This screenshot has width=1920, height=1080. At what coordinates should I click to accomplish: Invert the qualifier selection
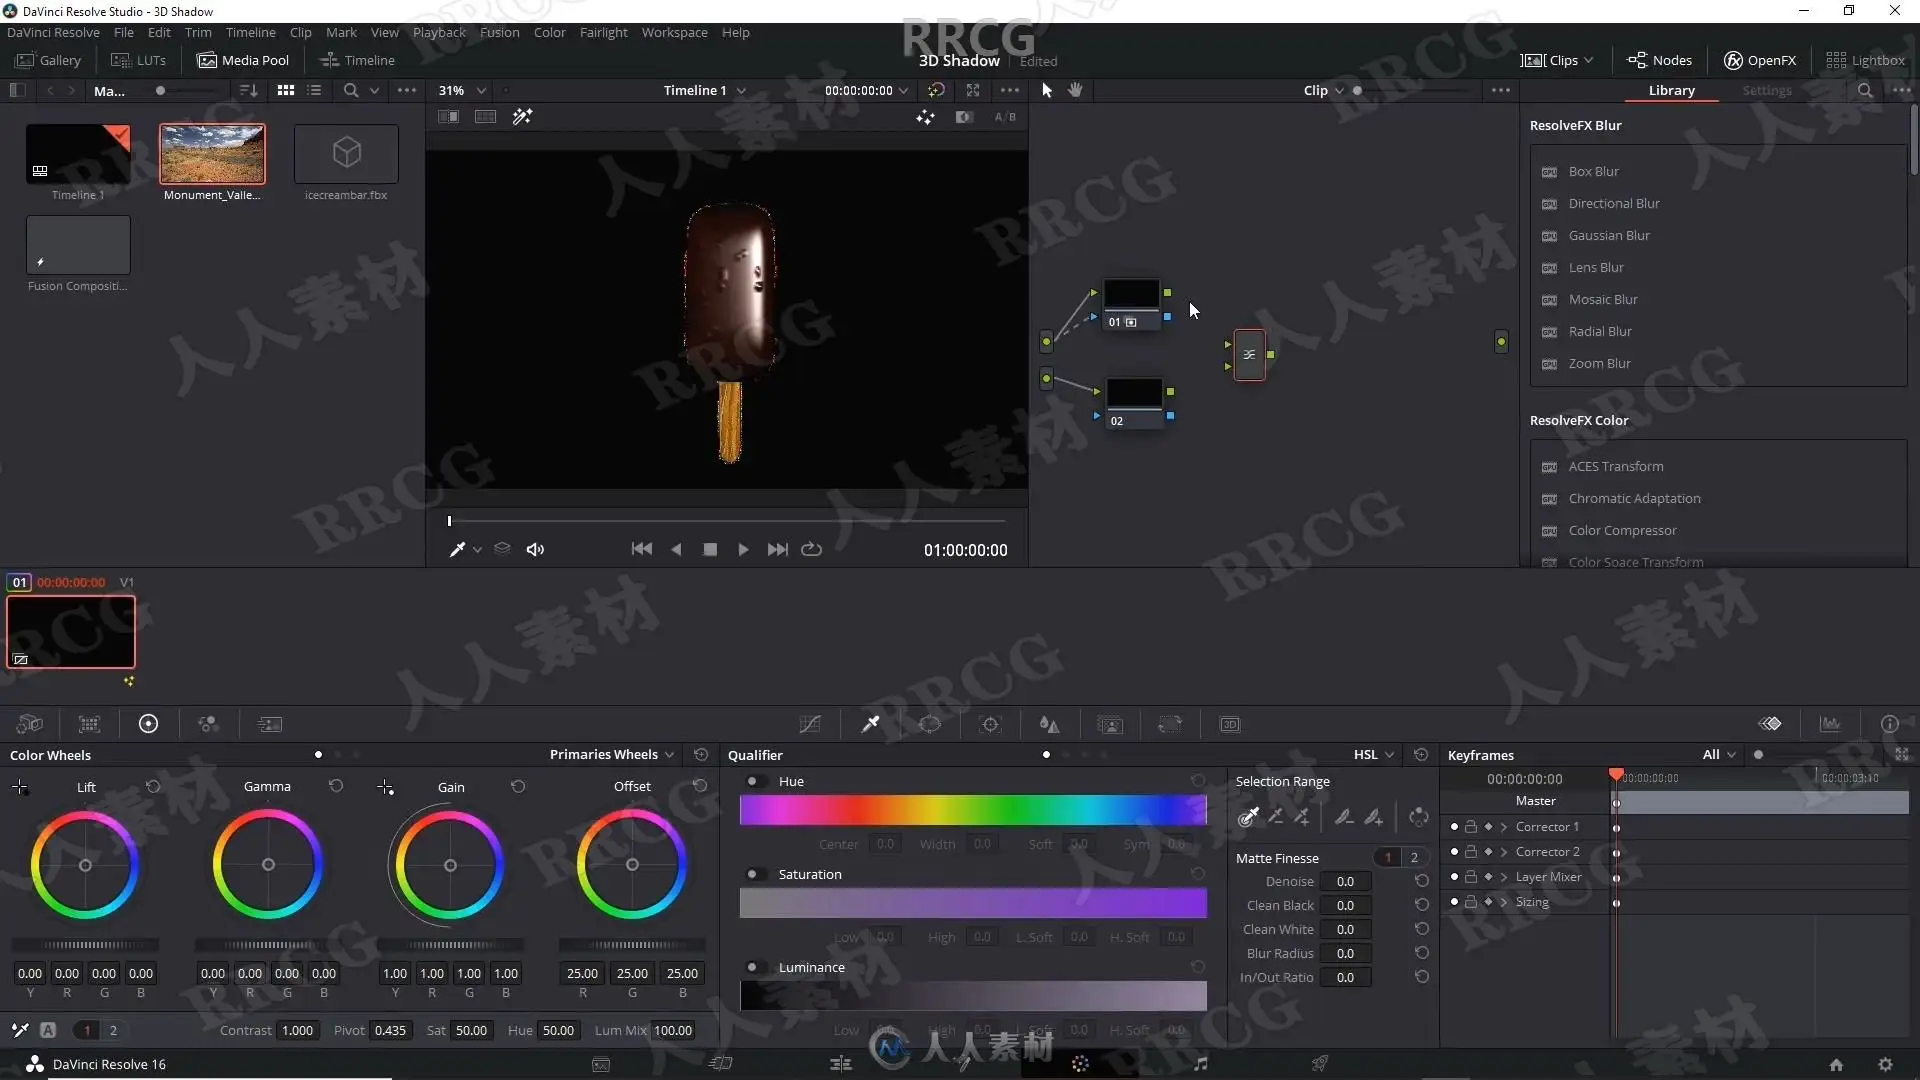tap(1418, 817)
